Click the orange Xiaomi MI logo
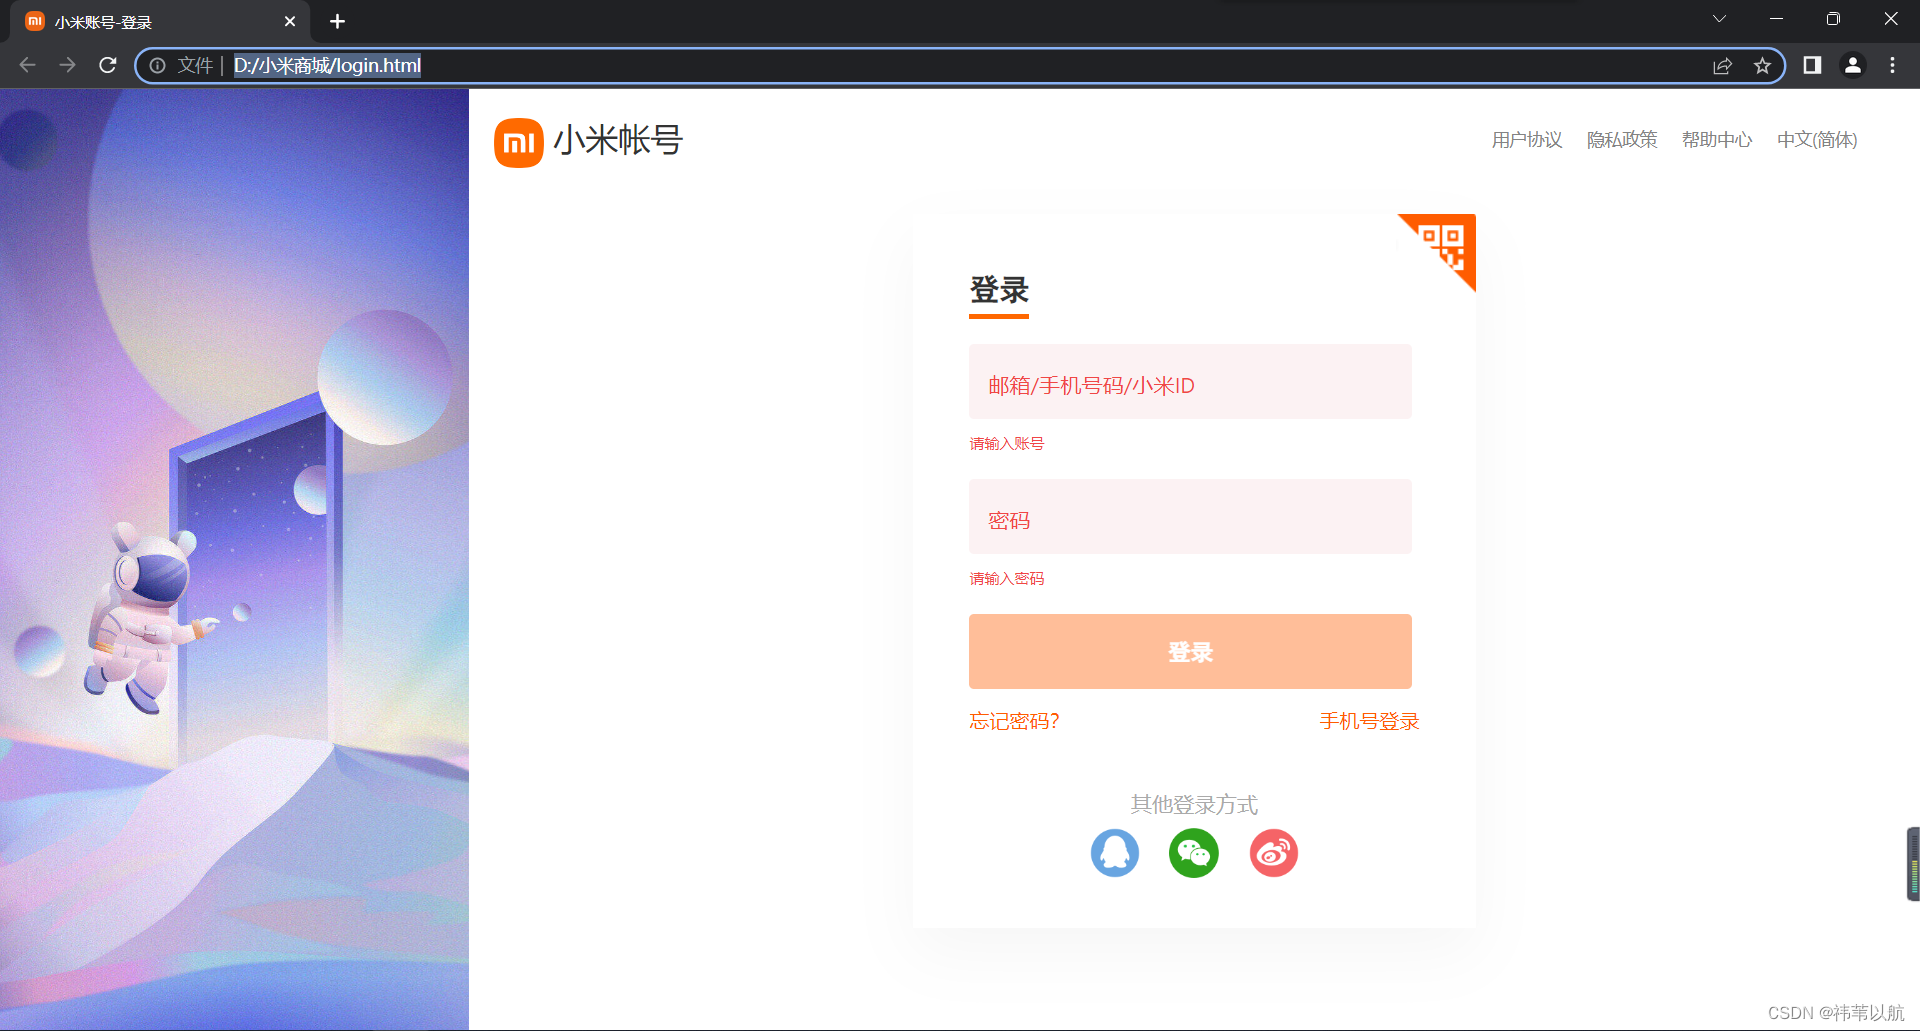 click(518, 143)
